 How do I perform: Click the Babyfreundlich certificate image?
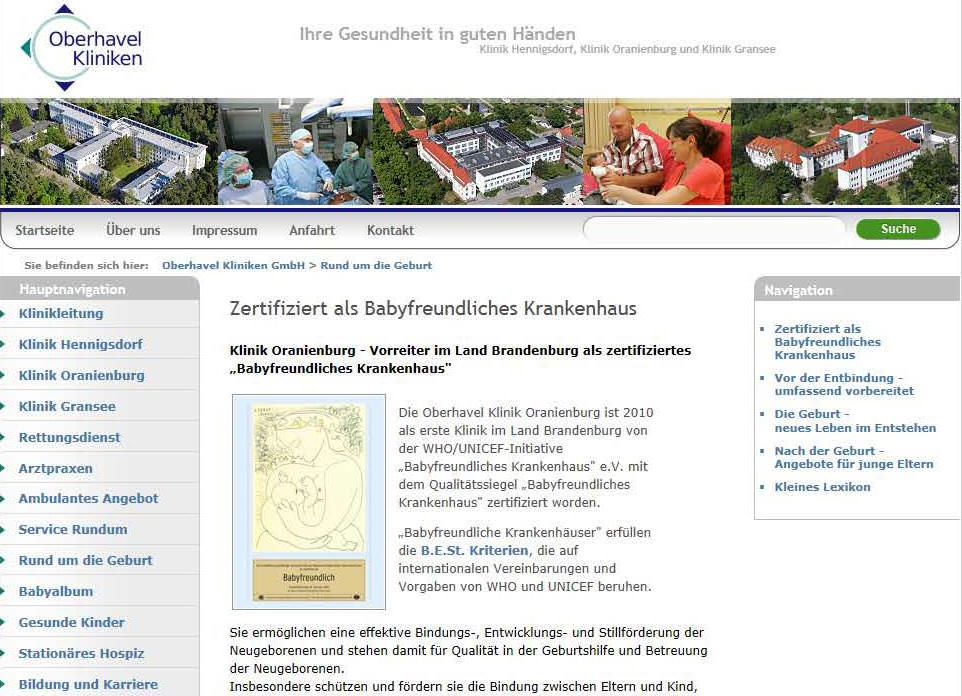click(x=309, y=502)
